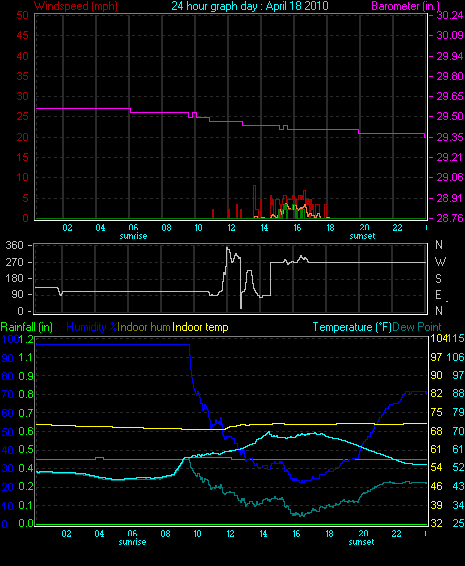Viewport: 465px width, 566px height.
Task: Click the sunrise marker under top graph
Action: [x=133, y=236]
